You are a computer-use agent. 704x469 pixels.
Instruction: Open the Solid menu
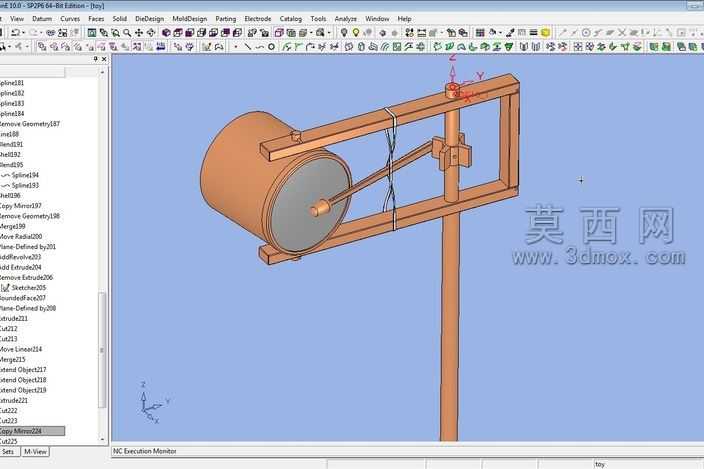click(x=119, y=19)
